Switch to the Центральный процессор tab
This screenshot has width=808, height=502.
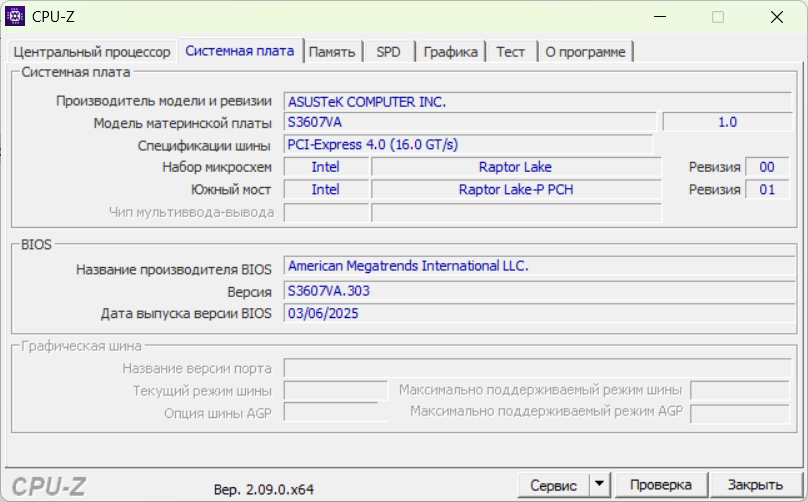92,52
